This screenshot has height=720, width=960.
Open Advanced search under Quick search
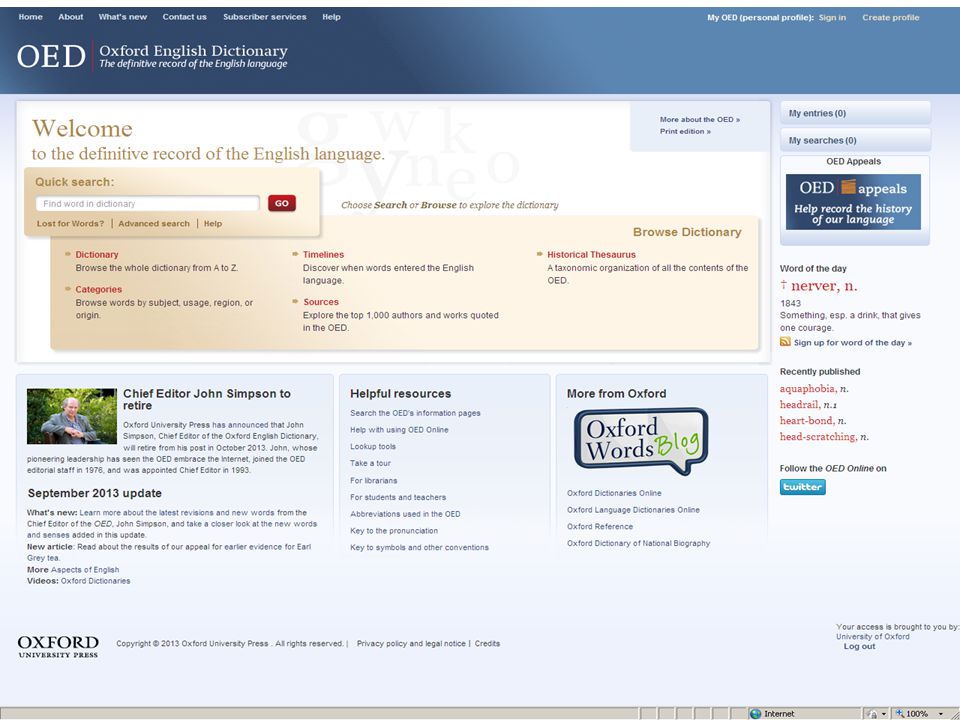pos(154,223)
